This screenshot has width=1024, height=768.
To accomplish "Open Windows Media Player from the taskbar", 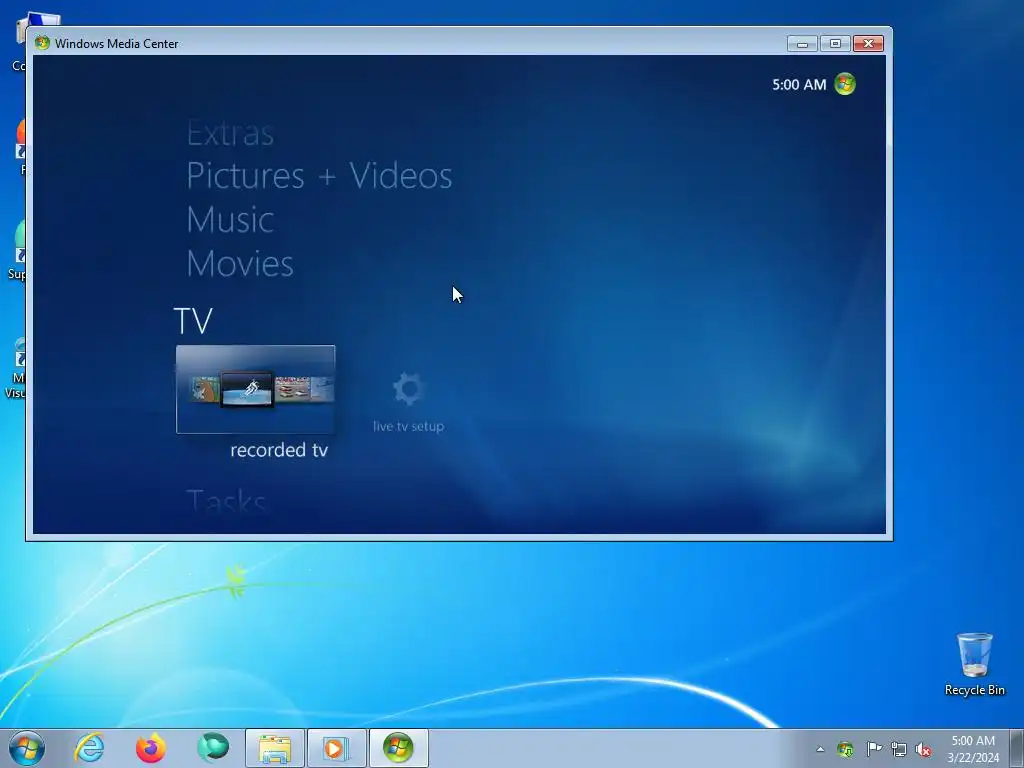I will pos(336,748).
